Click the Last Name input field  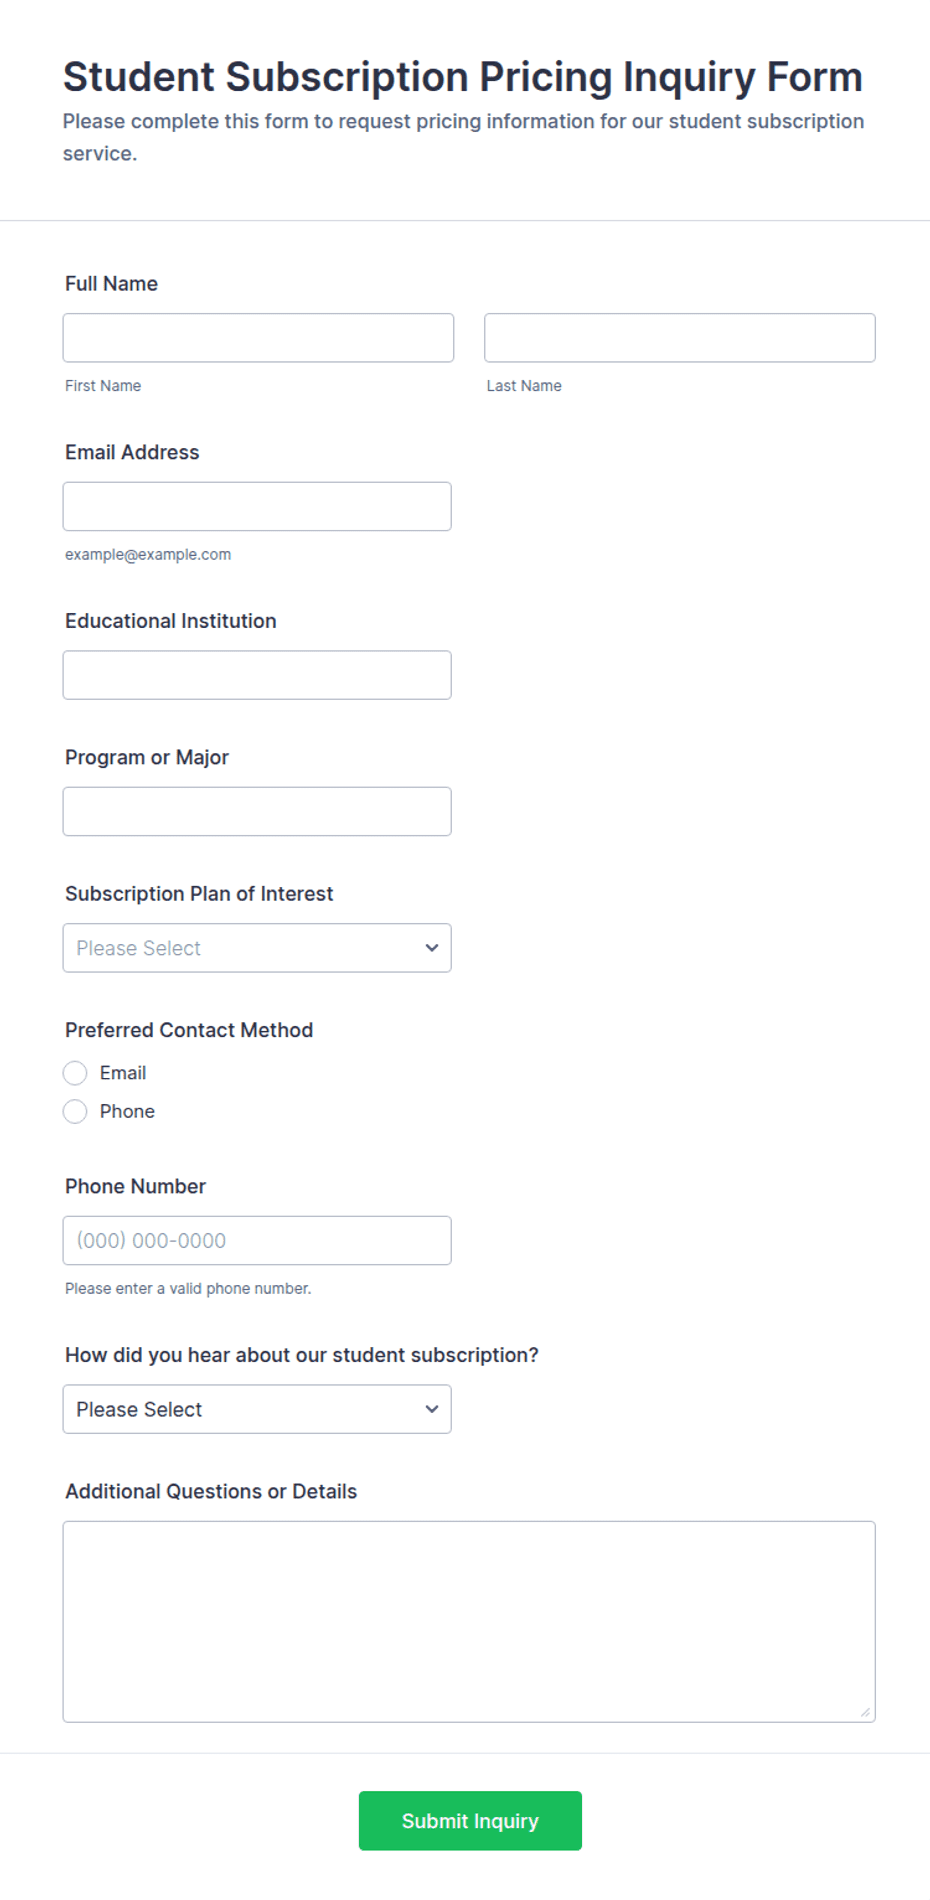click(x=680, y=338)
